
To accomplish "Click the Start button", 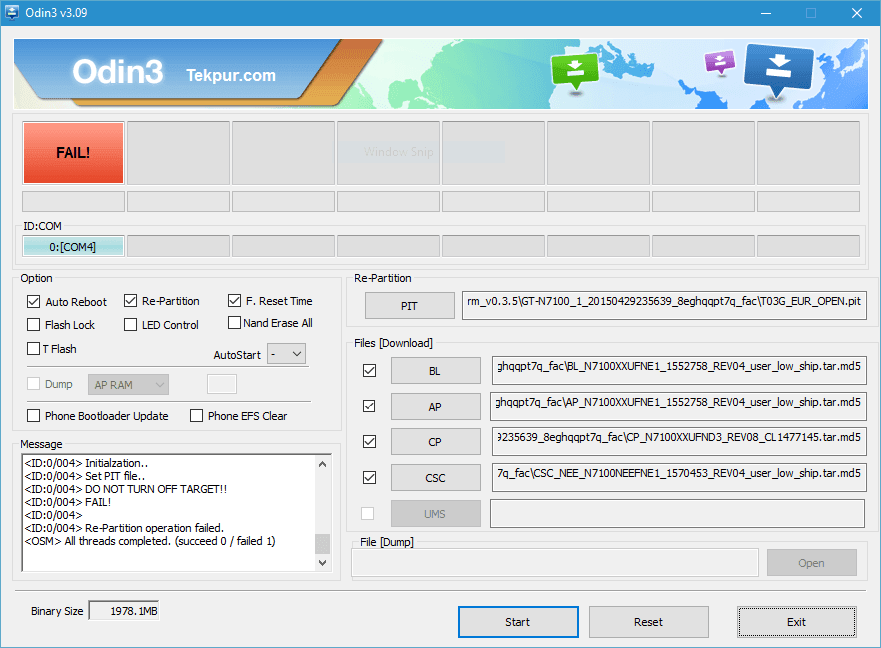I will click(518, 622).
